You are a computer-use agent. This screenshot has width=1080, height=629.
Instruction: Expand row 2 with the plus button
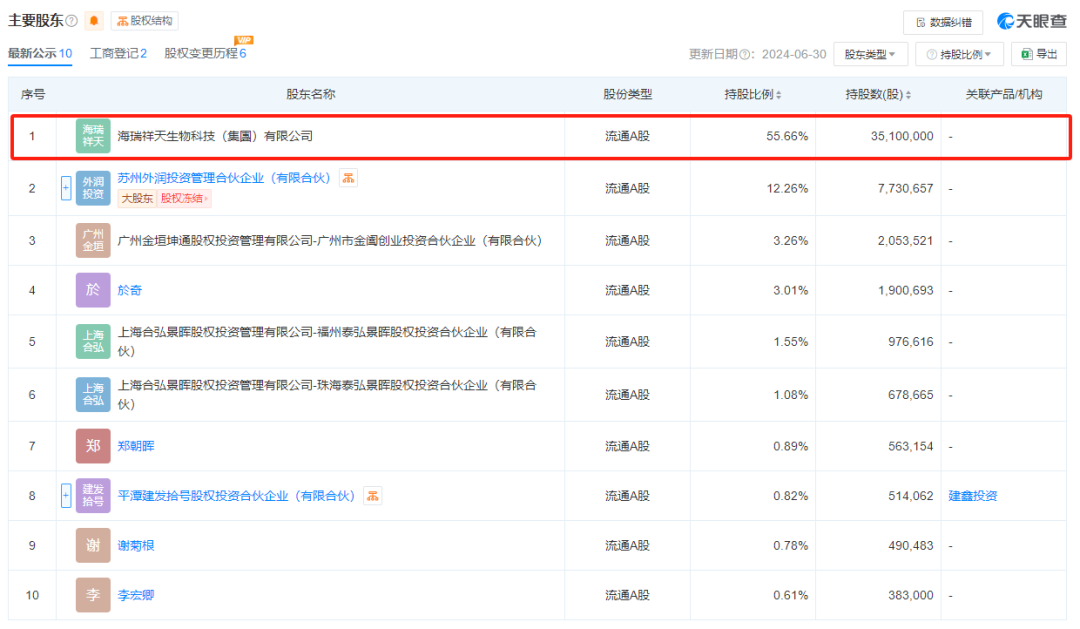tap(66, 188)
